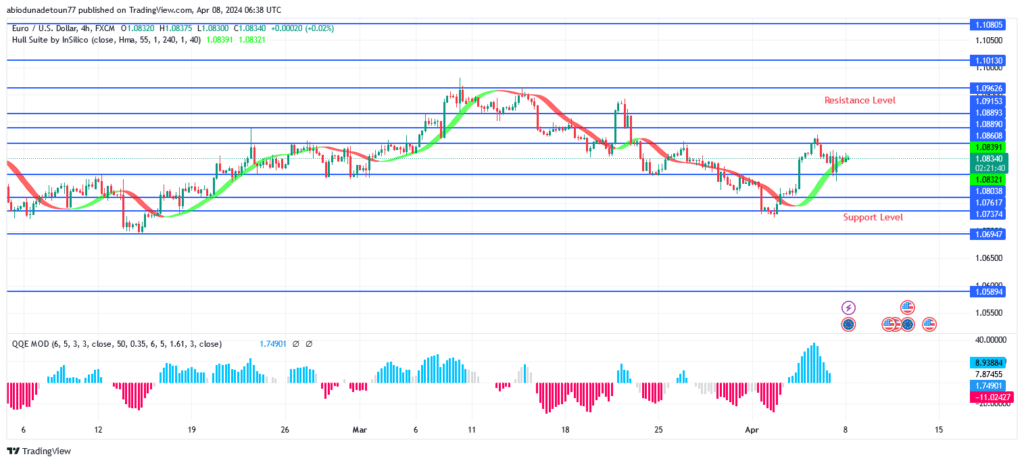Screen dimensions: 1024x463
Task: Click the cyan 8.93884 QQE axis label
Action: 989,362
